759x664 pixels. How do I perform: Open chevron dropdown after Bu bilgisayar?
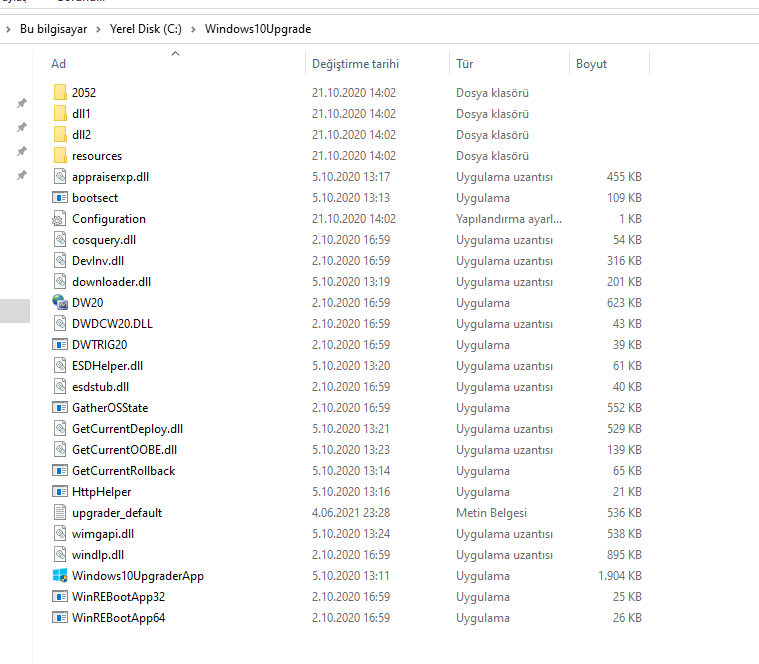(x=98, y=29)
